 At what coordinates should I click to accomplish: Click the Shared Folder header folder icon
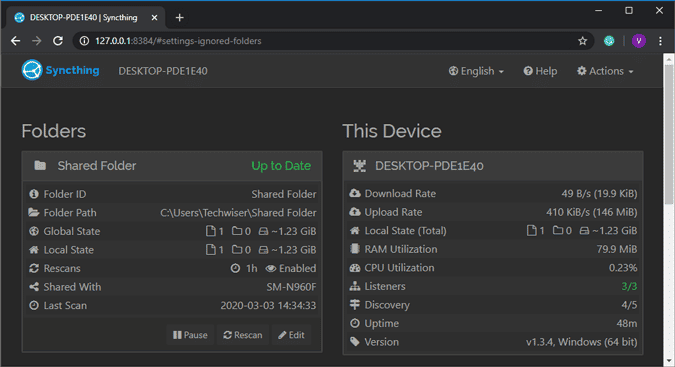click(x=40, y=165)
